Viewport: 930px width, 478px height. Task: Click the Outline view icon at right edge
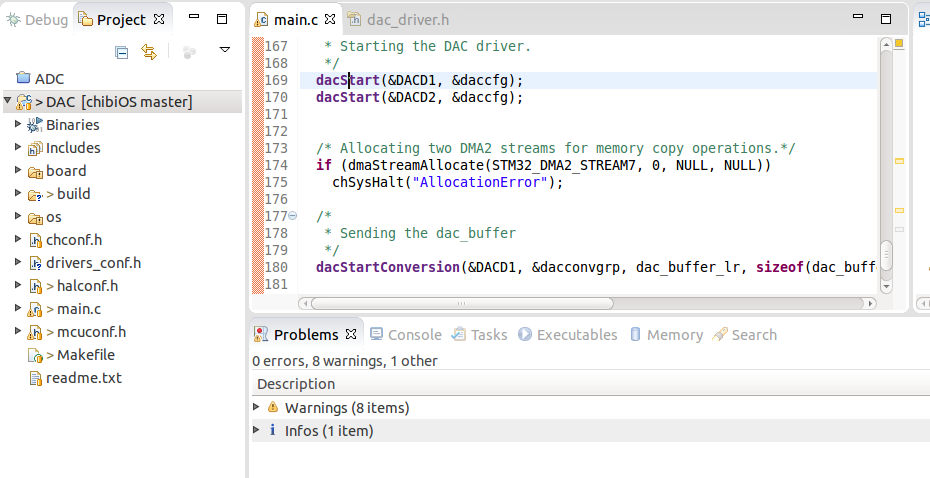pyautogui.click(x=924, y=20)
